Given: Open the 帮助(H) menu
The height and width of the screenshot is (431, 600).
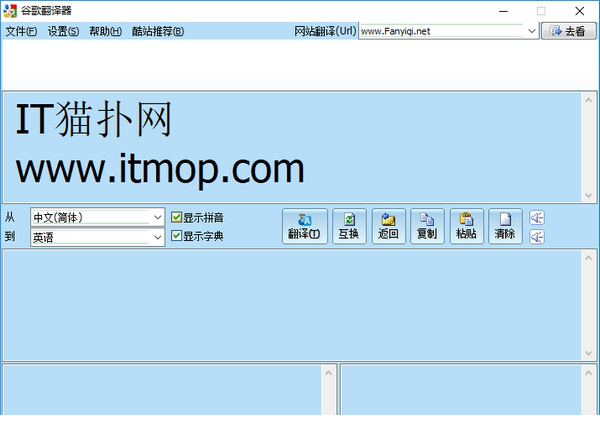Looking at the screenshot, I should pyautogui.click(x=105, y=31).
